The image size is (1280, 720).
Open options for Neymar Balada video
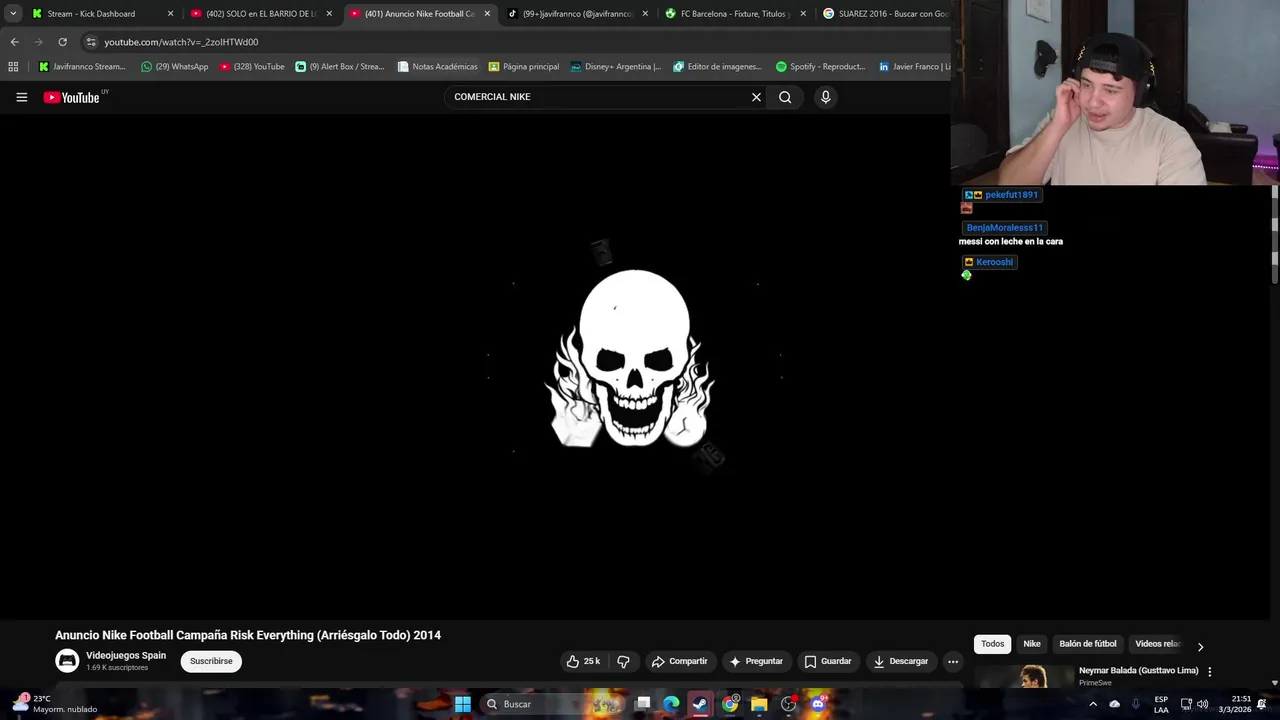[x=1209, y=672]
